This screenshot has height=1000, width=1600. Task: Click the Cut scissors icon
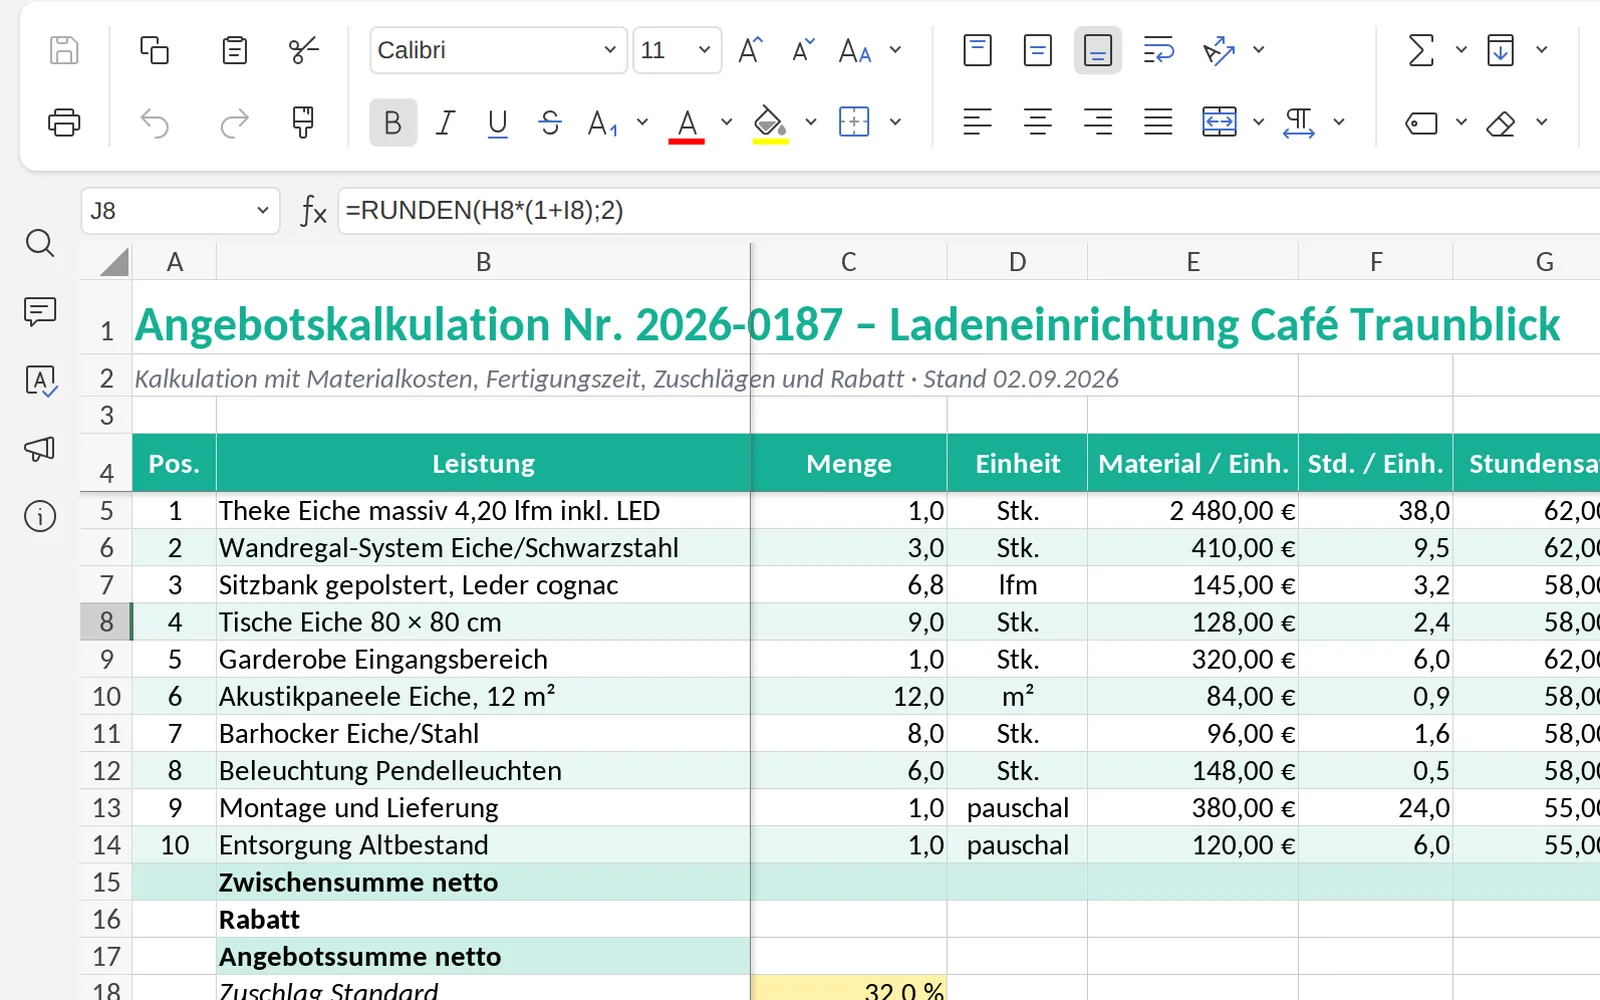click(x=304, y=50)
